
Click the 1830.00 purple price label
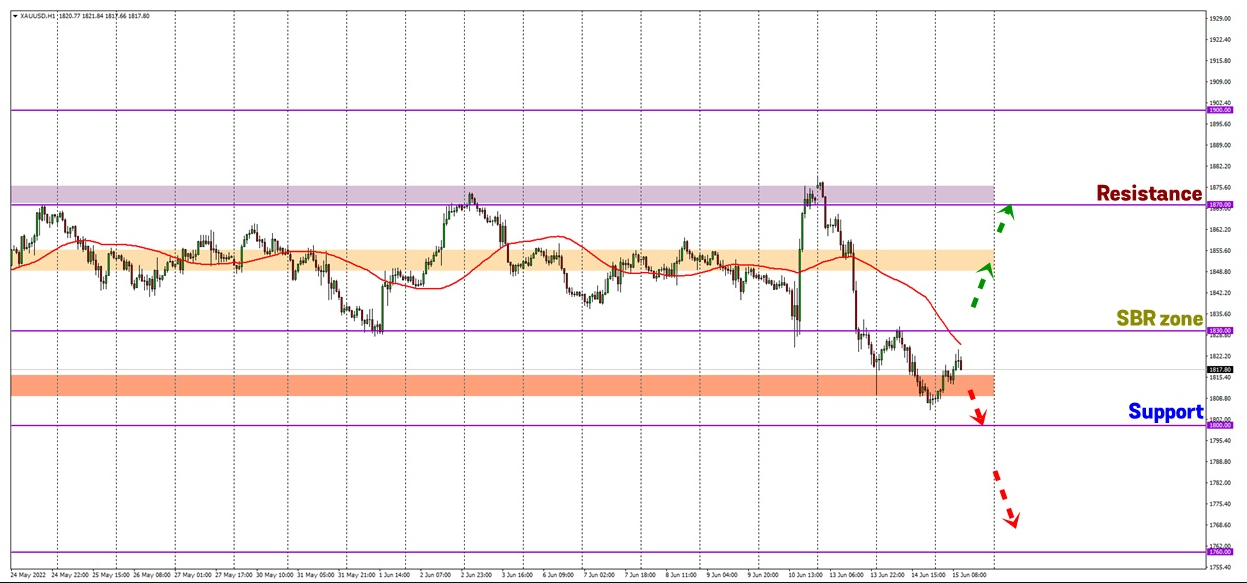(1218, 331)
